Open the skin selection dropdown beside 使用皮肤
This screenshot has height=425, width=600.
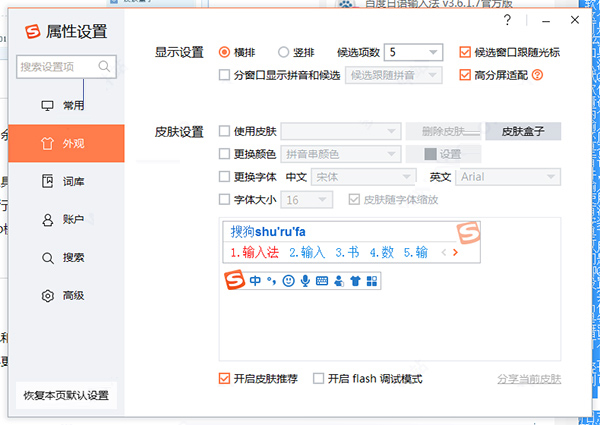pyautogui.click(x=341, y=131)
